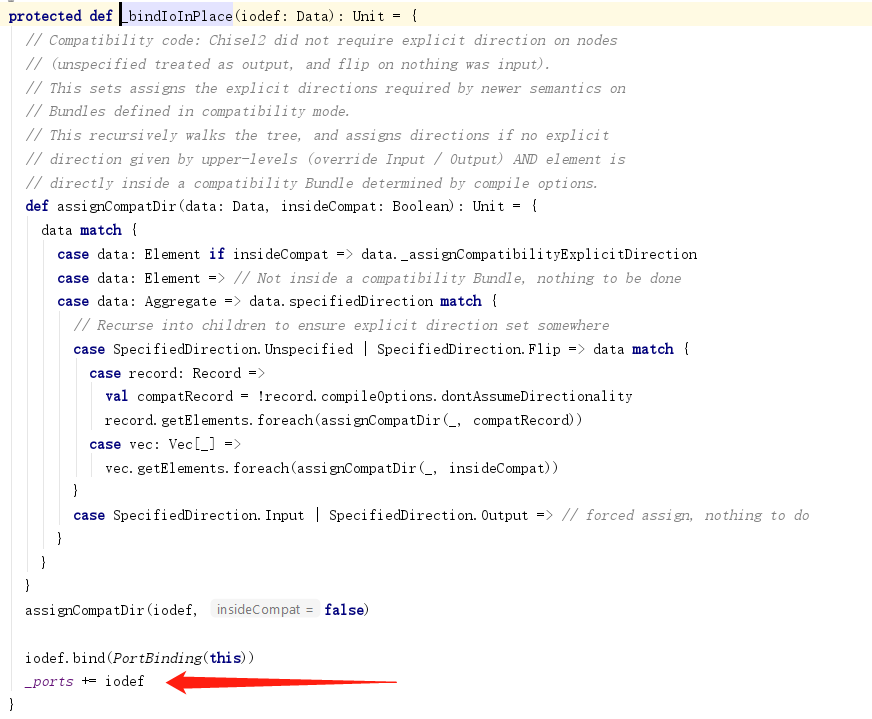
Task: Click the 'Unit' return type of _bindIoInPlace
Action: [x=368, y=16]
